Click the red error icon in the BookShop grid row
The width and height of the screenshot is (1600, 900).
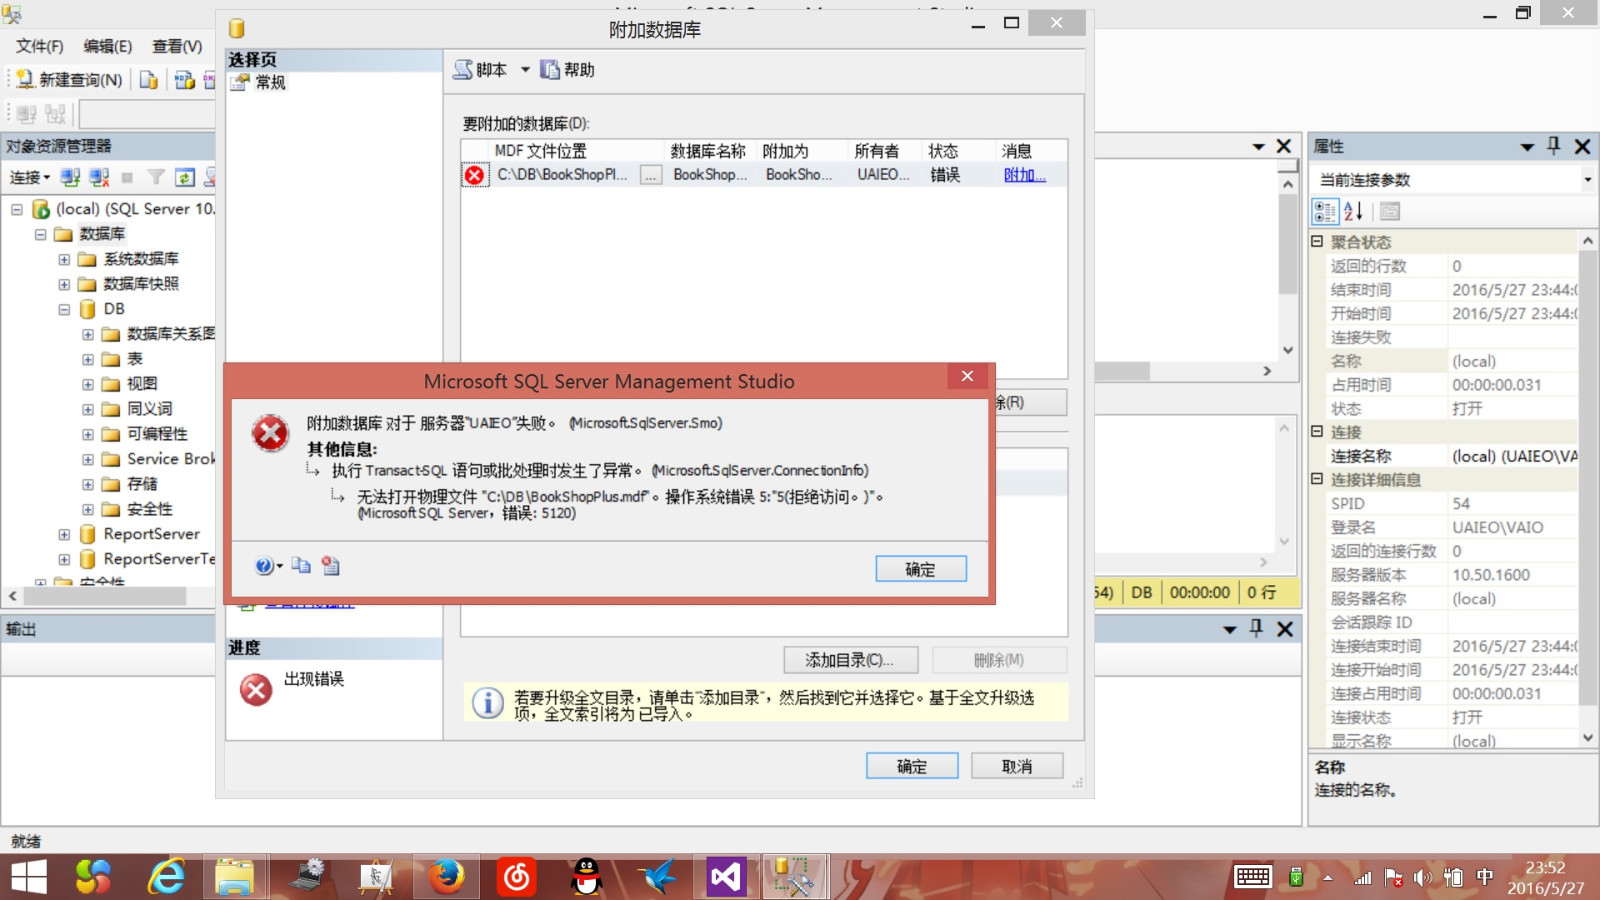coord(474,175)
